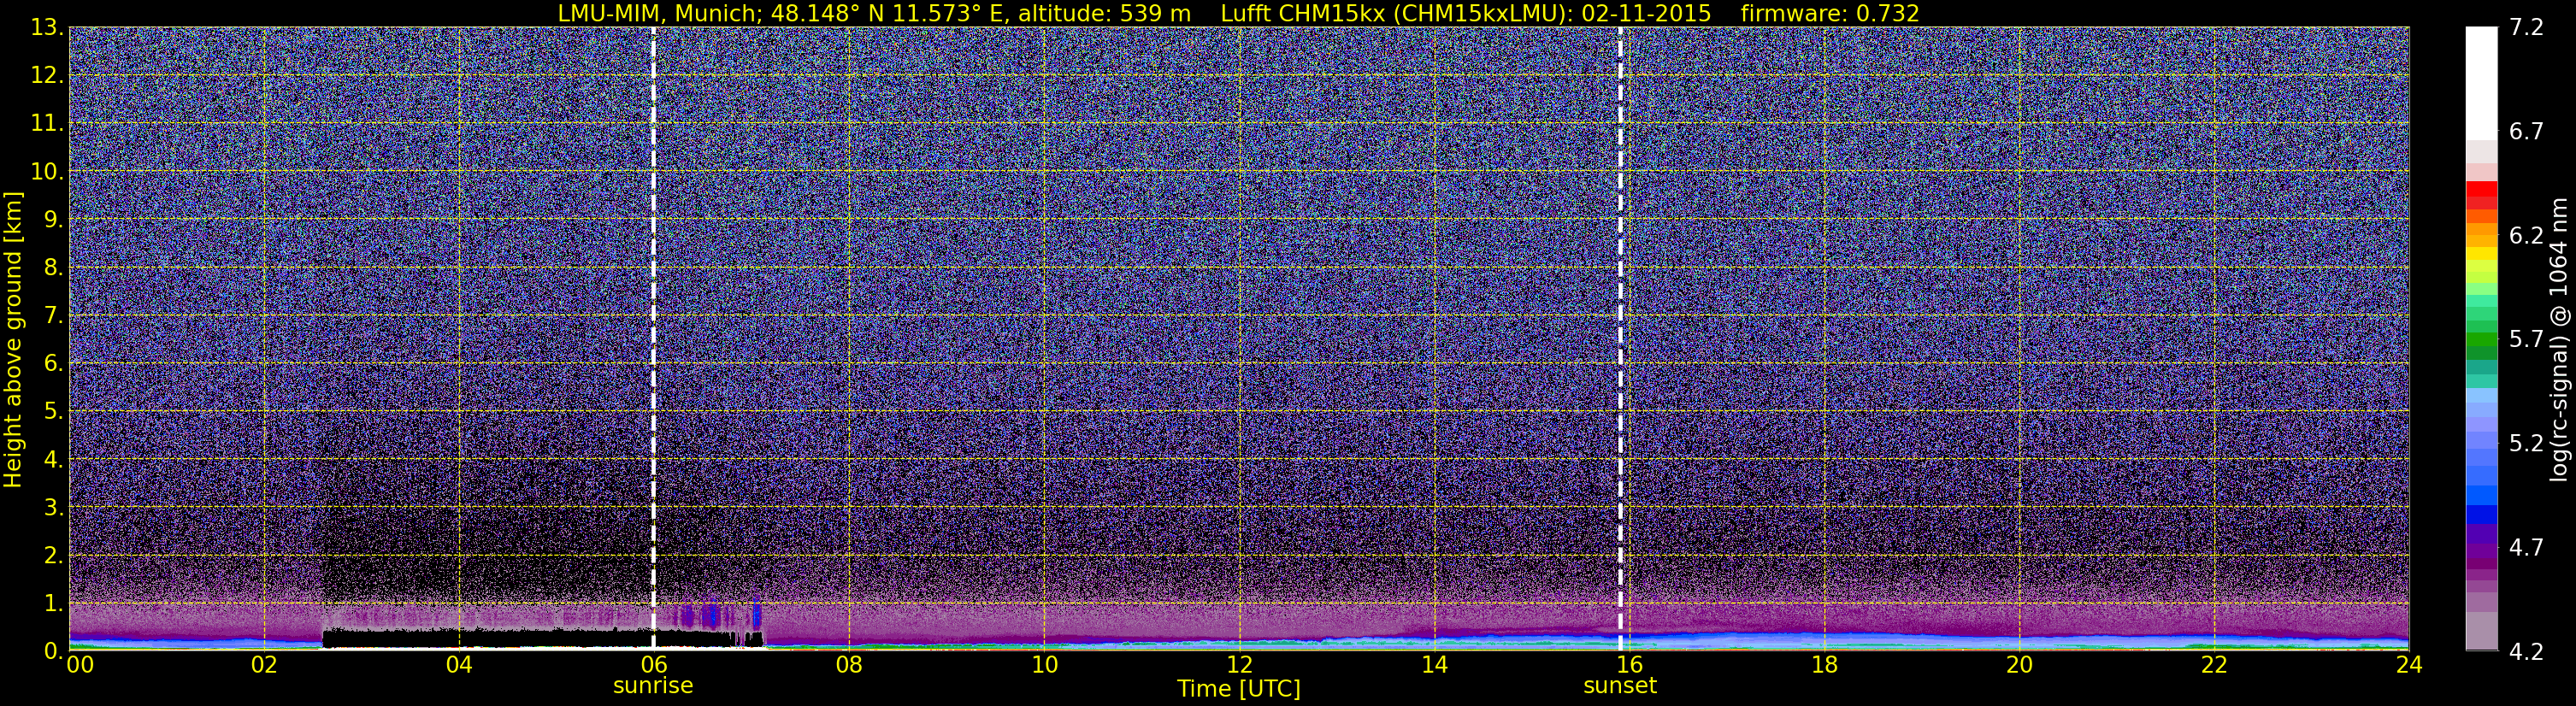Click the x-axis tick label '10'
Viewport: 2576px width, 706px height.
coord(1044,664)
